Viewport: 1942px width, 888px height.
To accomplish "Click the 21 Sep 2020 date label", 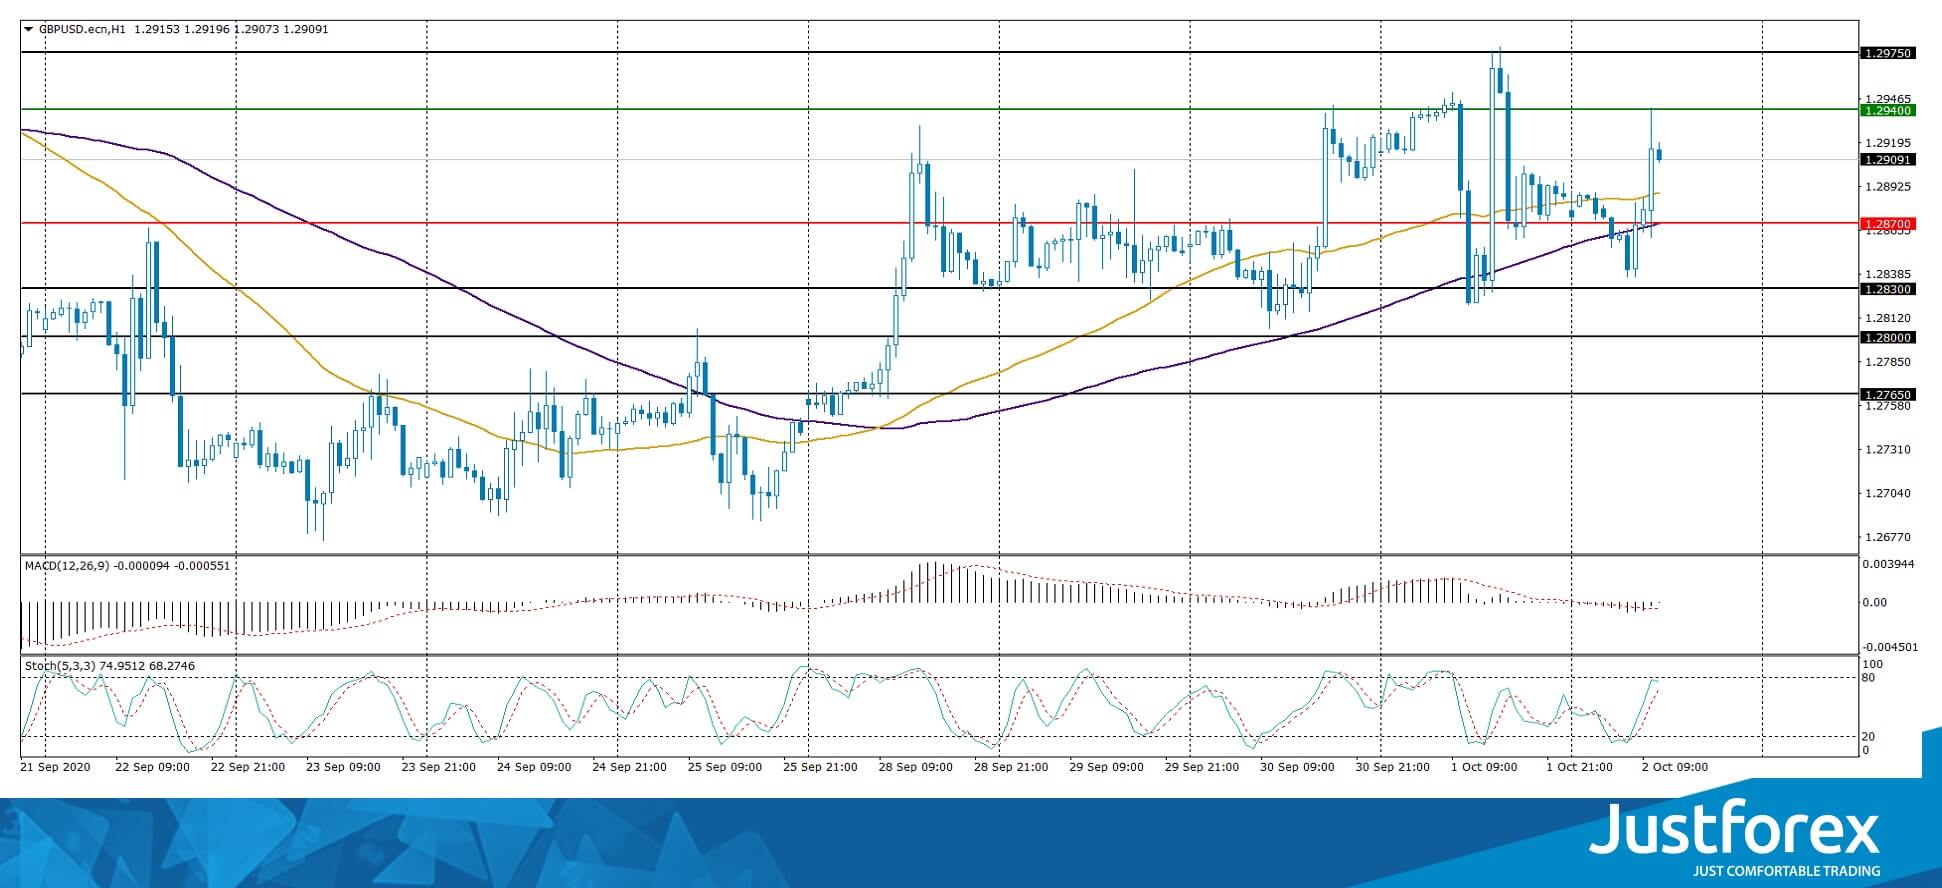I will [56, 767].
